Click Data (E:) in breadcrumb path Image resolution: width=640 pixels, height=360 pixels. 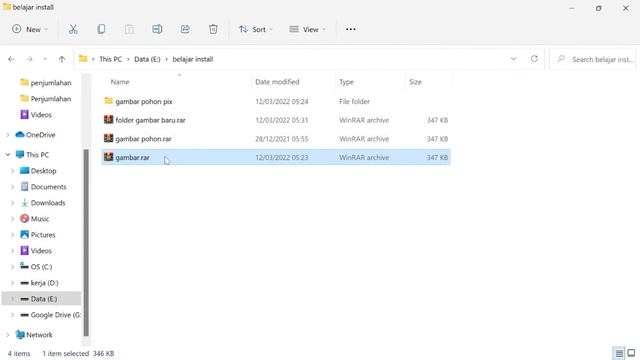[x=147, y=59]
